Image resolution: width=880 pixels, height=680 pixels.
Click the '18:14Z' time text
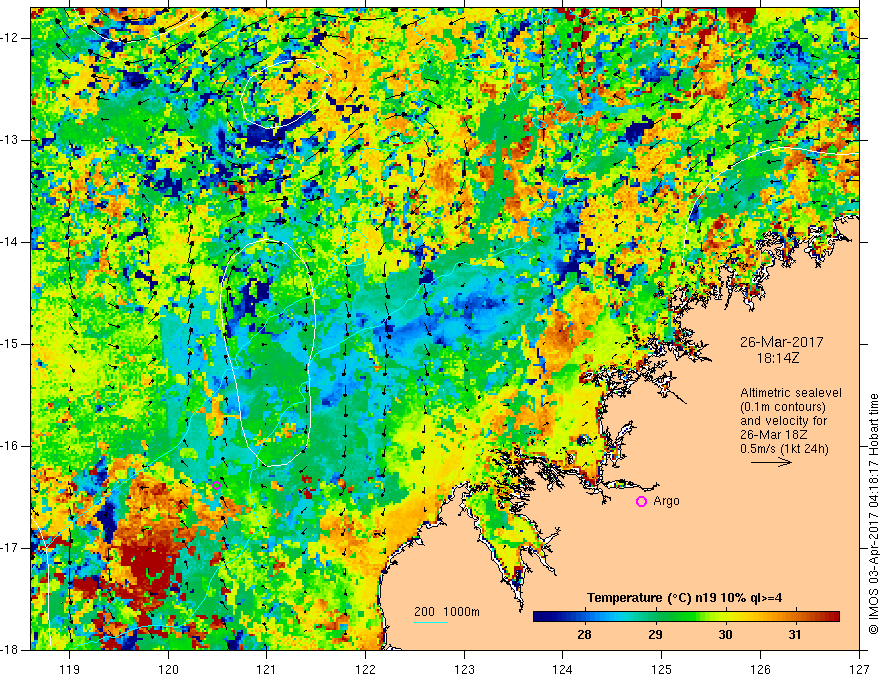pos(777,358)
